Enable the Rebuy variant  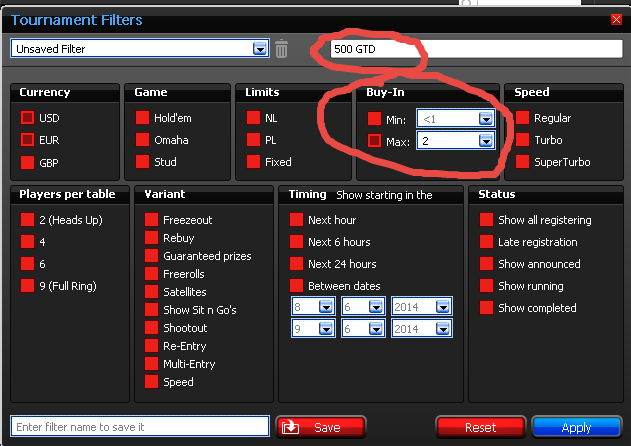tap(151, 238)
